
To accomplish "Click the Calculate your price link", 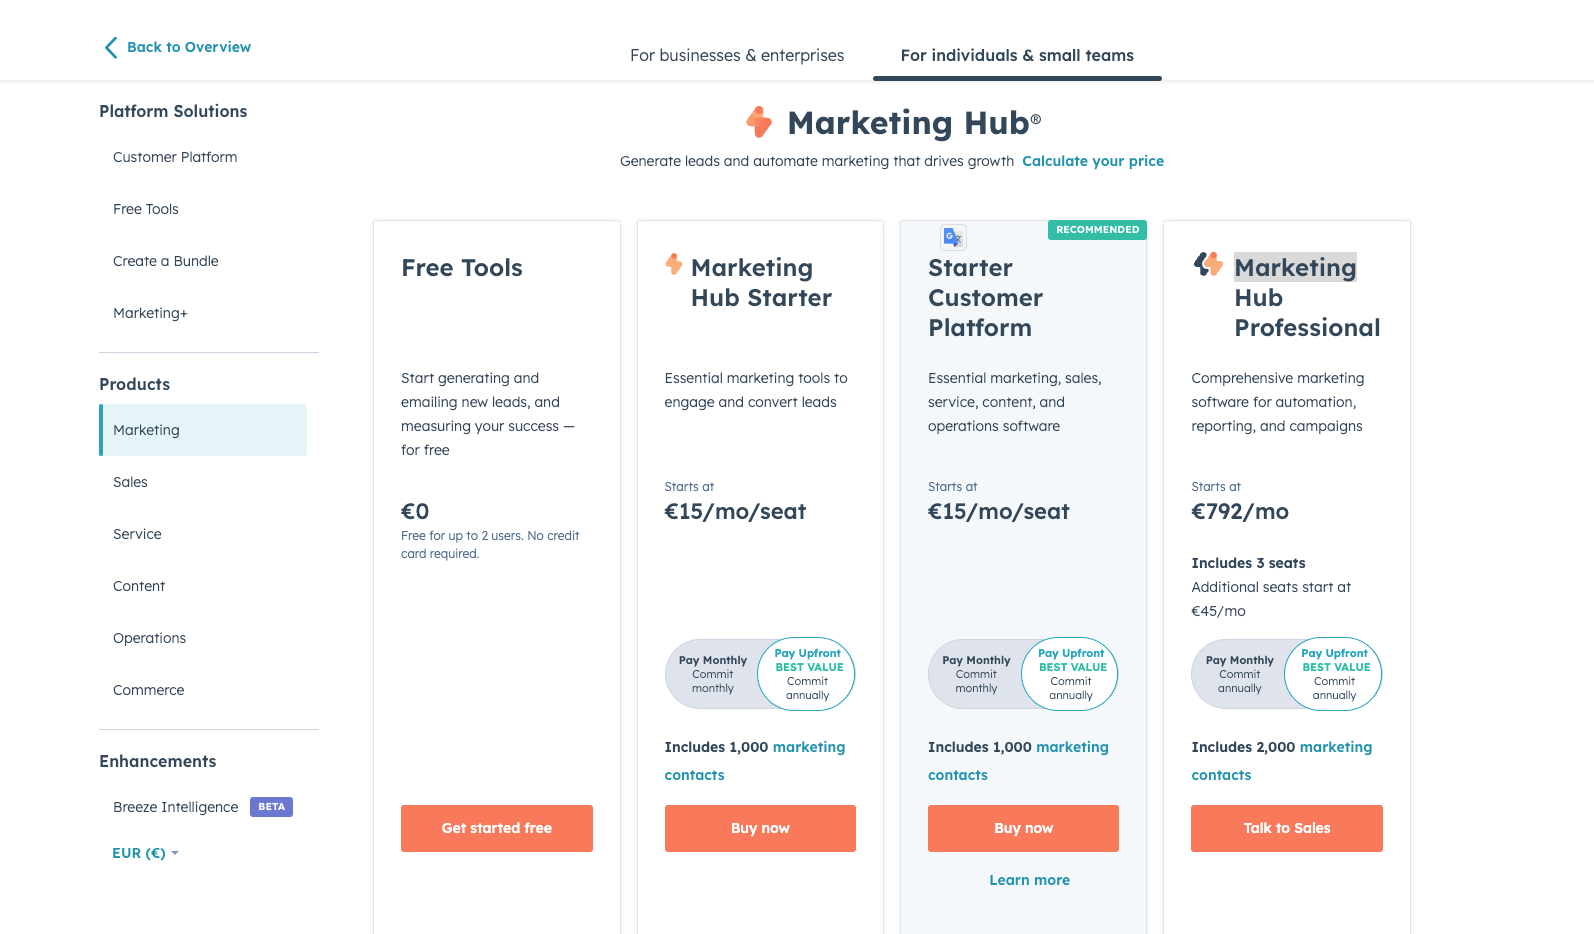I will [x=1093, y=161].
